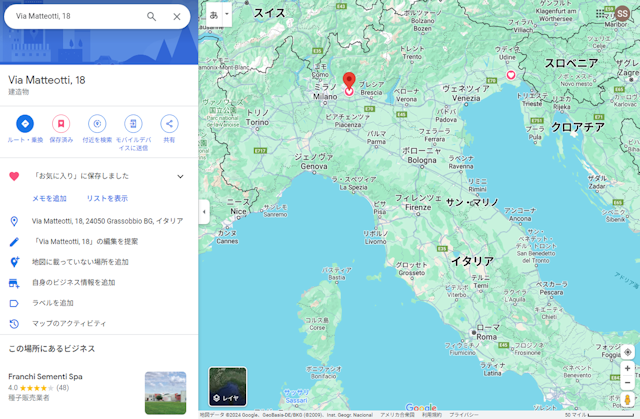Viewport: 640px width, 419px height.
Task: Open directions with the blue route icon
Action: tap(25, 124)
